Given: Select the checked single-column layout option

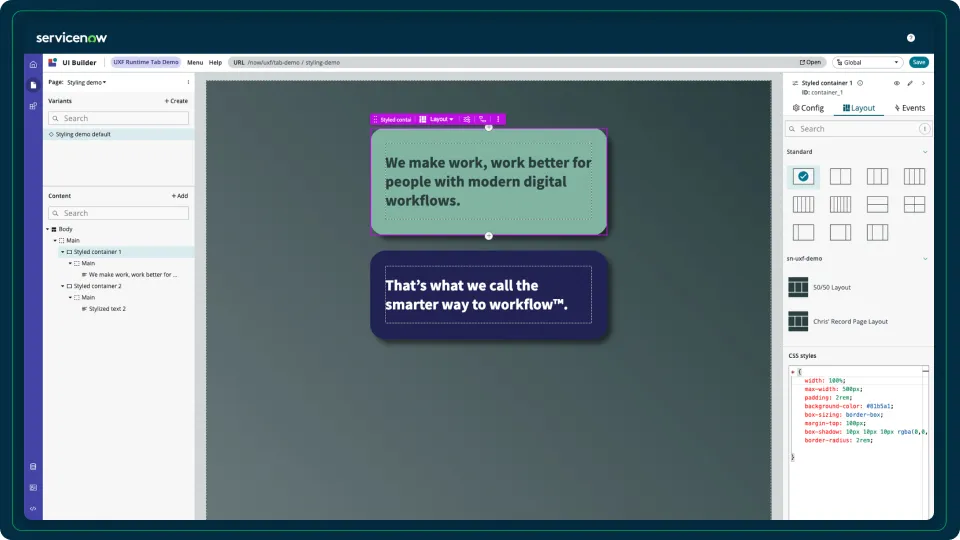Looking at the screenshot, I should click(x=803, y=176).
